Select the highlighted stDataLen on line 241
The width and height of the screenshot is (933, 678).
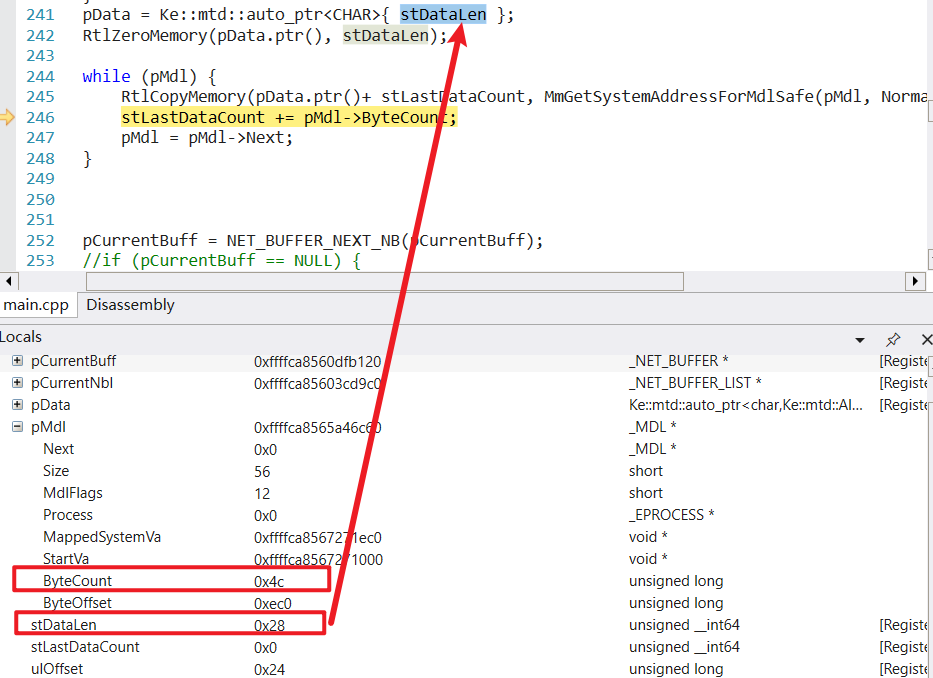pyautogui.click(x=443, y=14)
